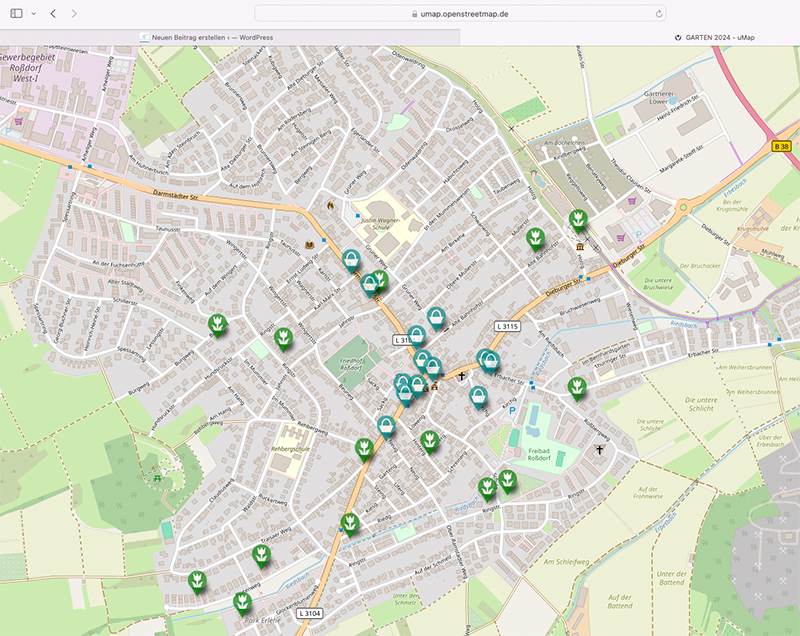Open the flower marker on Burgweg near Spessartring
This screenshot has height=636, width=800.
pos(217,325)
